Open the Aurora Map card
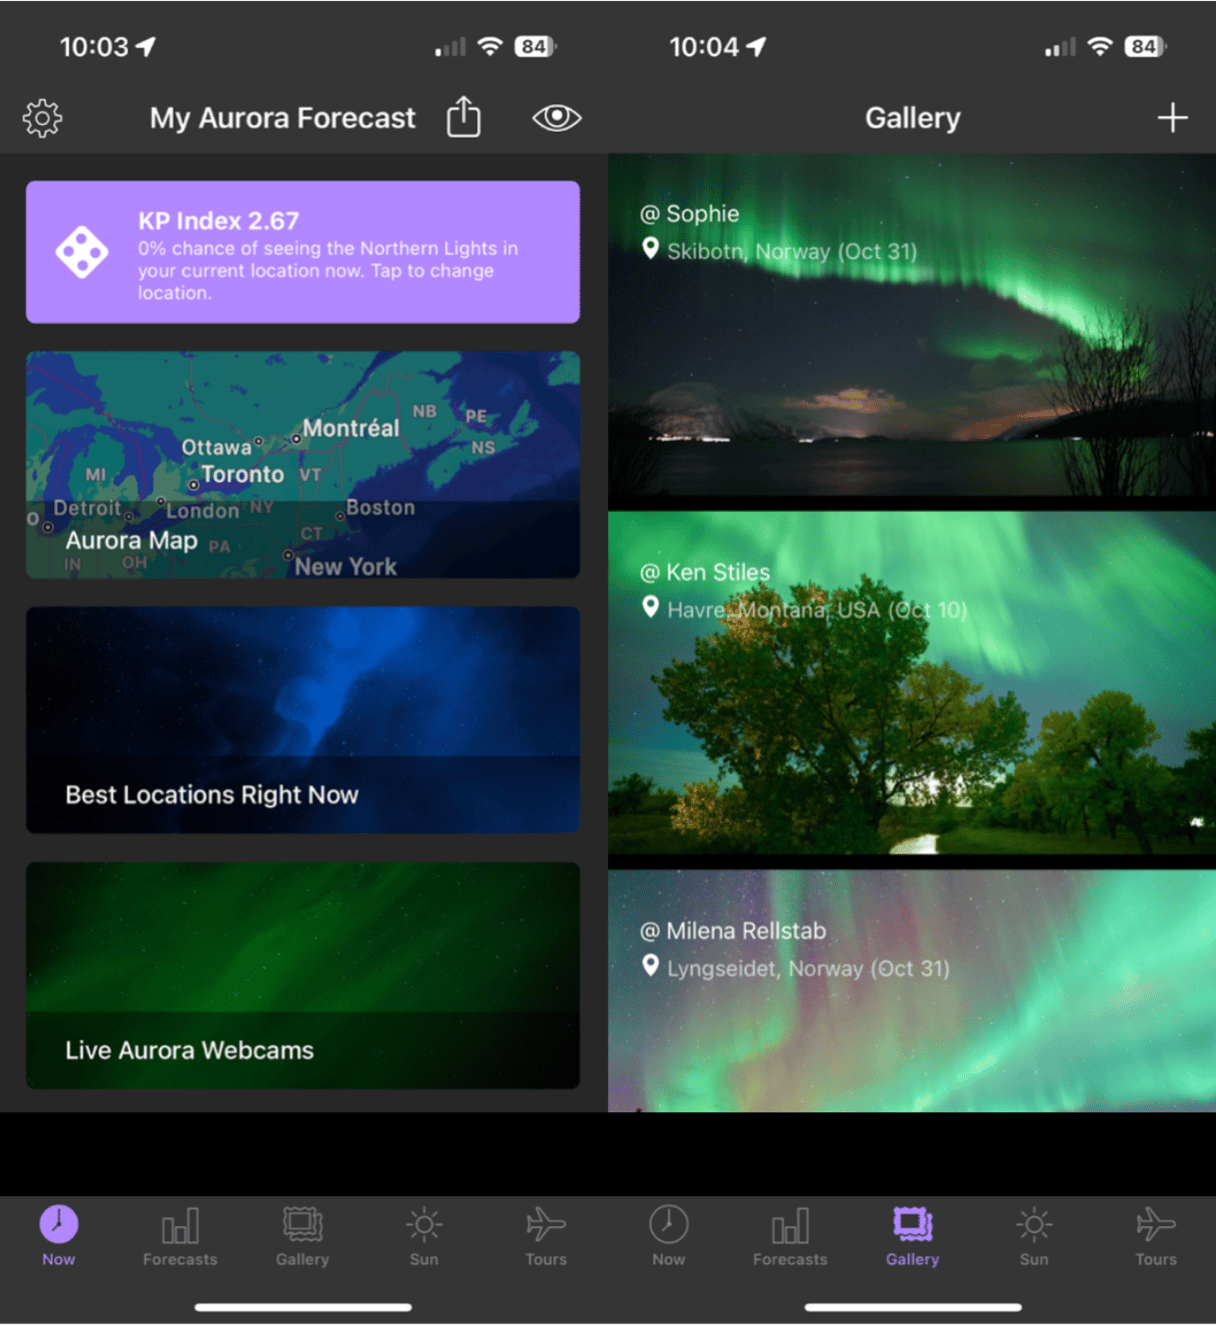This screenshot has height=1326, width=1216. (302, 465)
